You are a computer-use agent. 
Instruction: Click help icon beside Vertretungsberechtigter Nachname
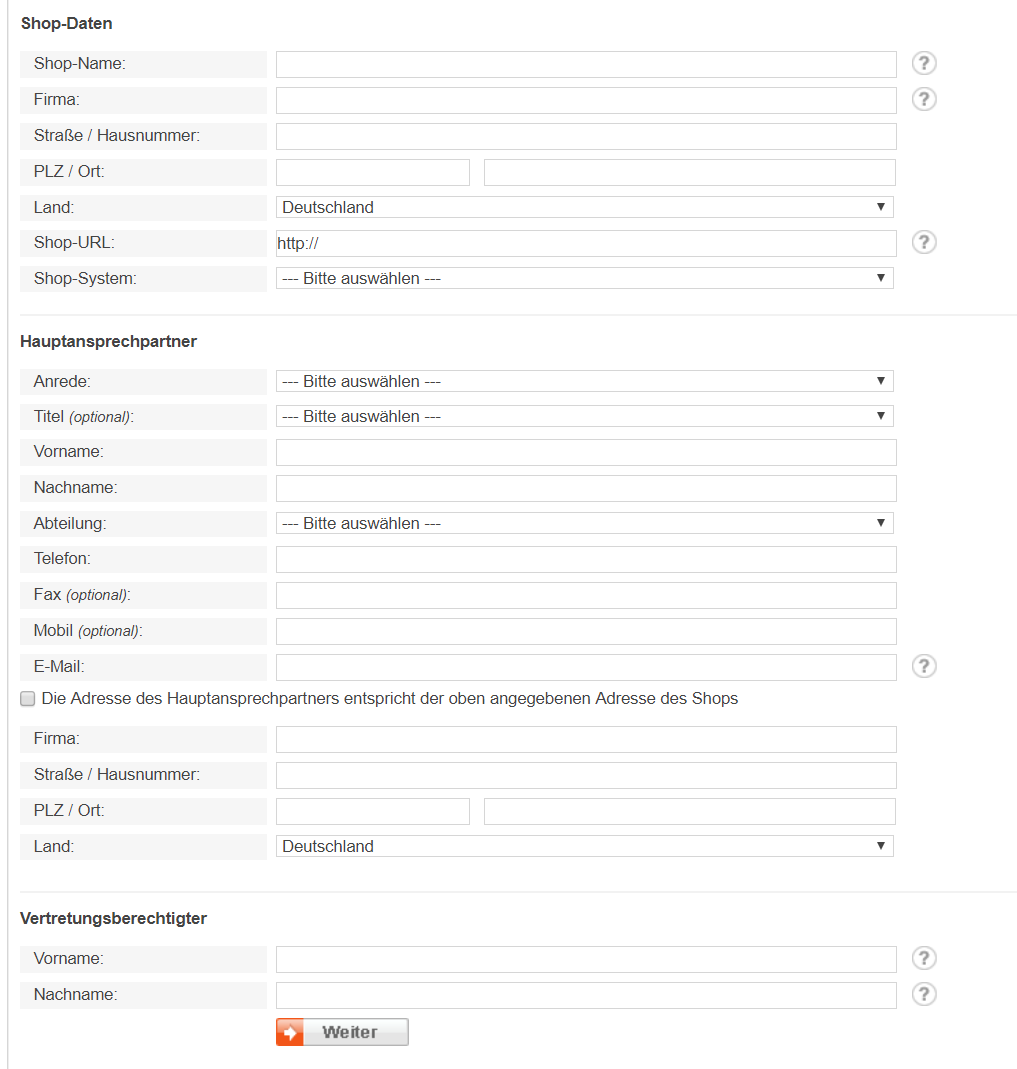(x=924, y=995)
